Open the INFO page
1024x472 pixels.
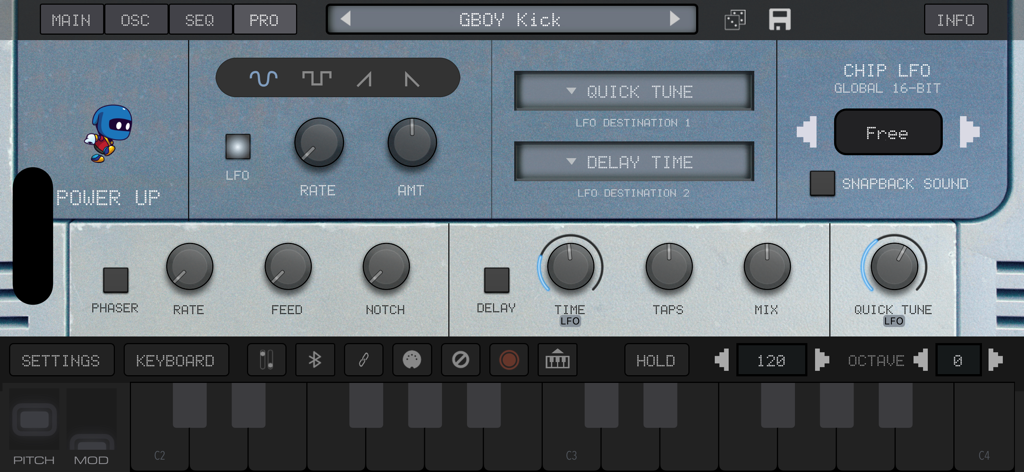coord(956,20)
